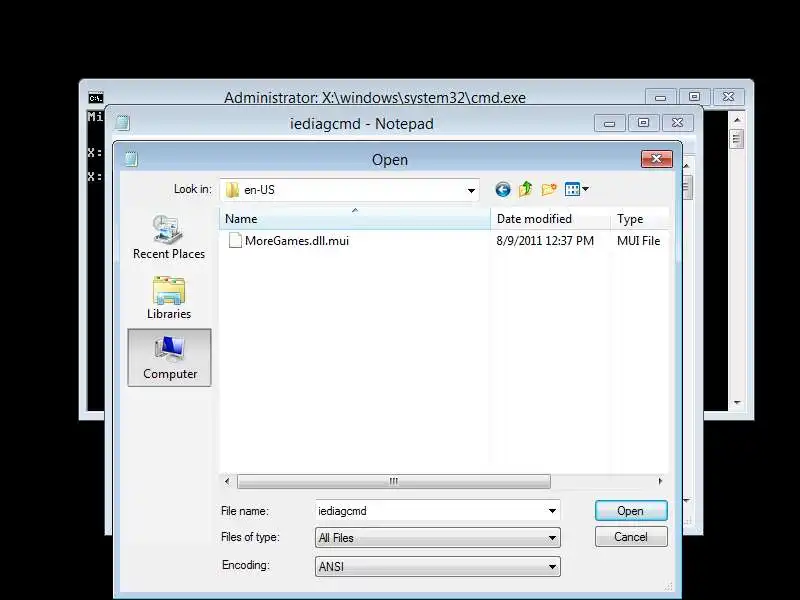Click the Notepad icon in Open dialog title bar
Screen dimensions: 800x600
click(131, 159)
